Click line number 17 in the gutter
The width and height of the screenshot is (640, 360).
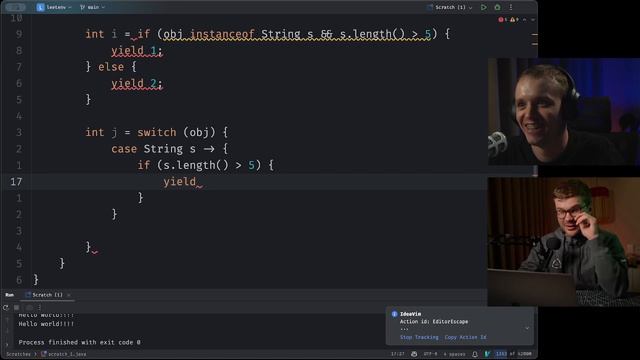coord(16,182)
